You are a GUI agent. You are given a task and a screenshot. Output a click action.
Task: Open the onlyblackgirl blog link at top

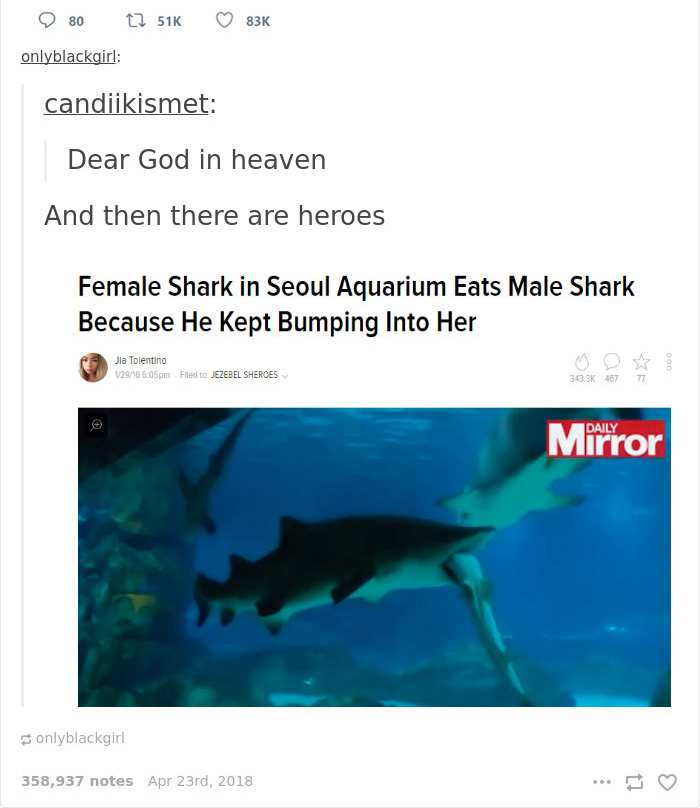coord(69,56)
